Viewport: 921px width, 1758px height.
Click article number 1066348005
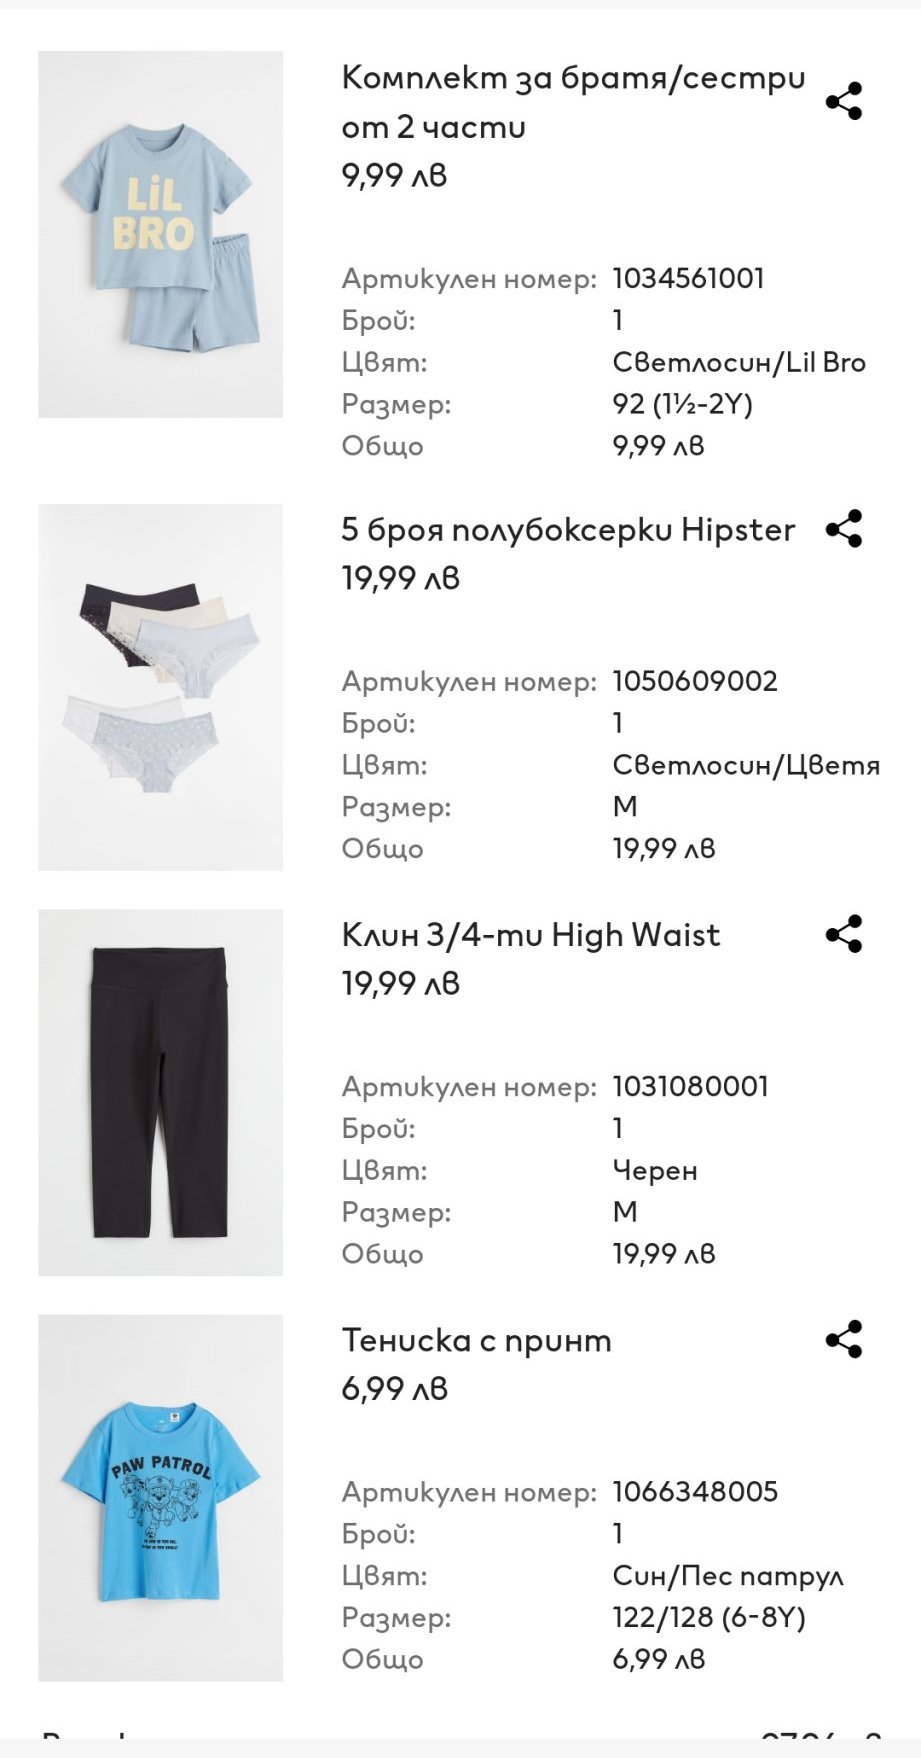pos(694,1491)
